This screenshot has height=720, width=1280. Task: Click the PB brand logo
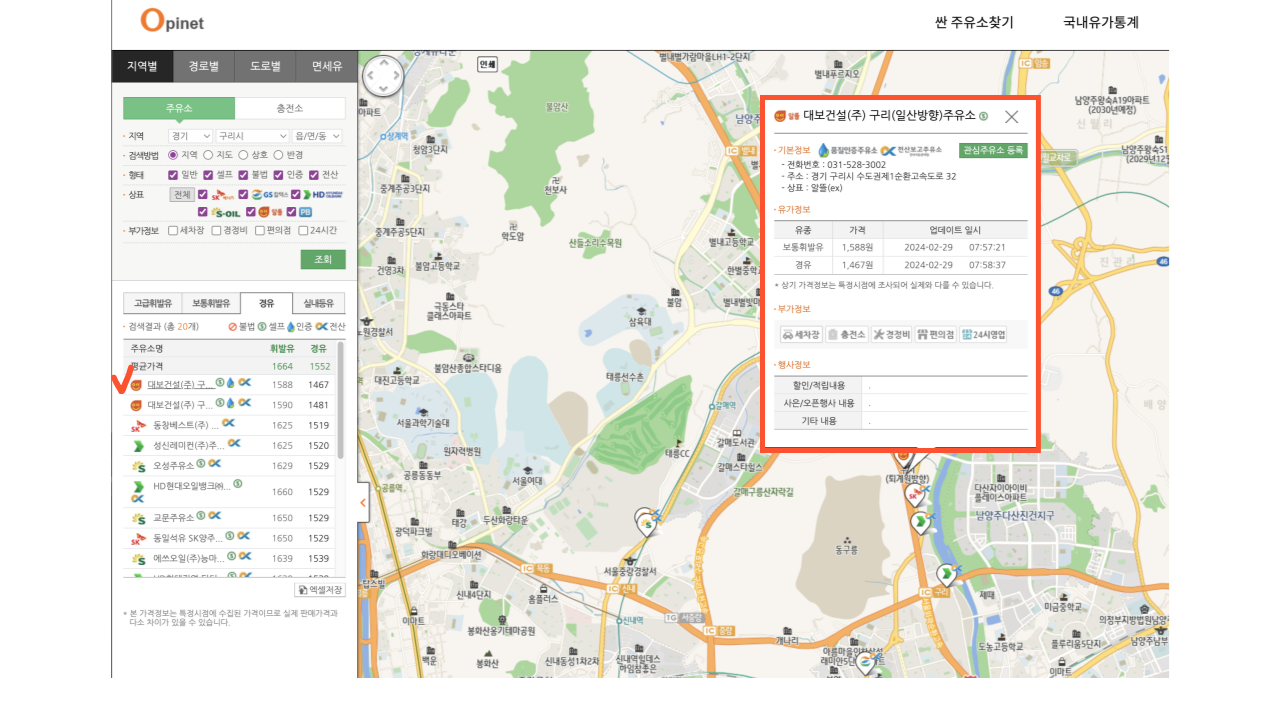pyautogui.click(x=306, y=212)
